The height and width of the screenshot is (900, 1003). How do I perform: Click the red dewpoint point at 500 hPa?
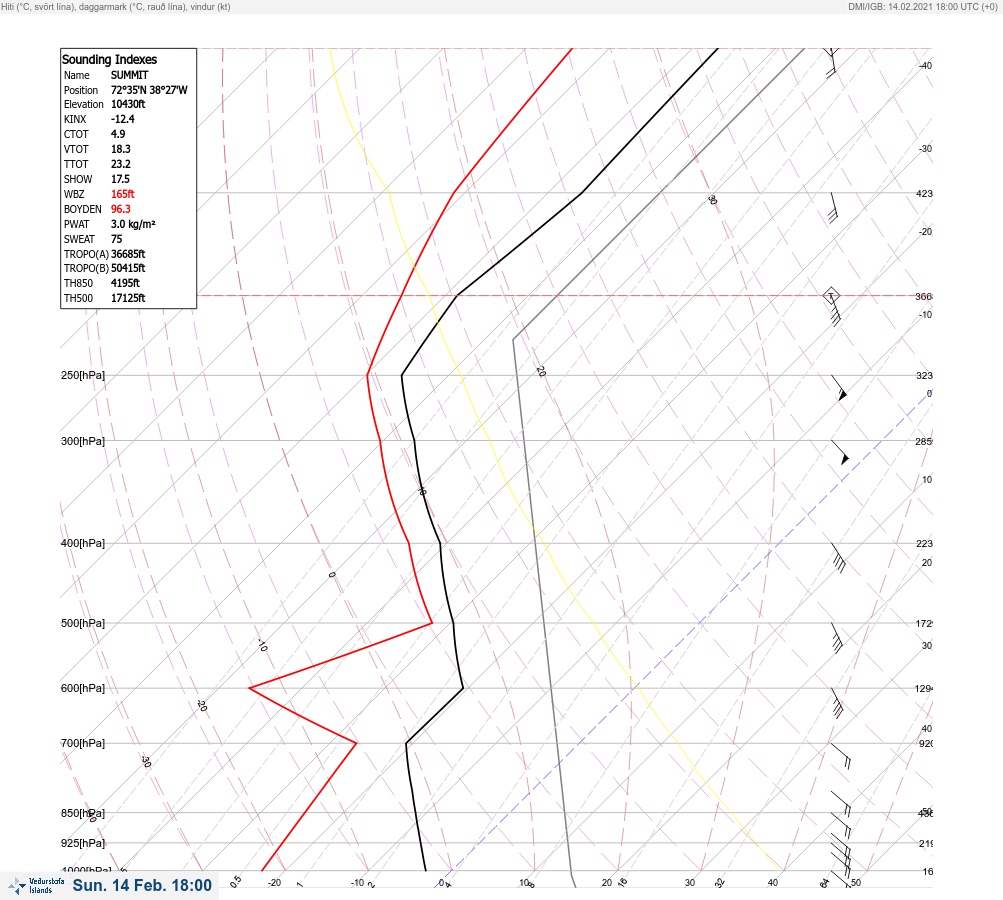click(432, 622)
